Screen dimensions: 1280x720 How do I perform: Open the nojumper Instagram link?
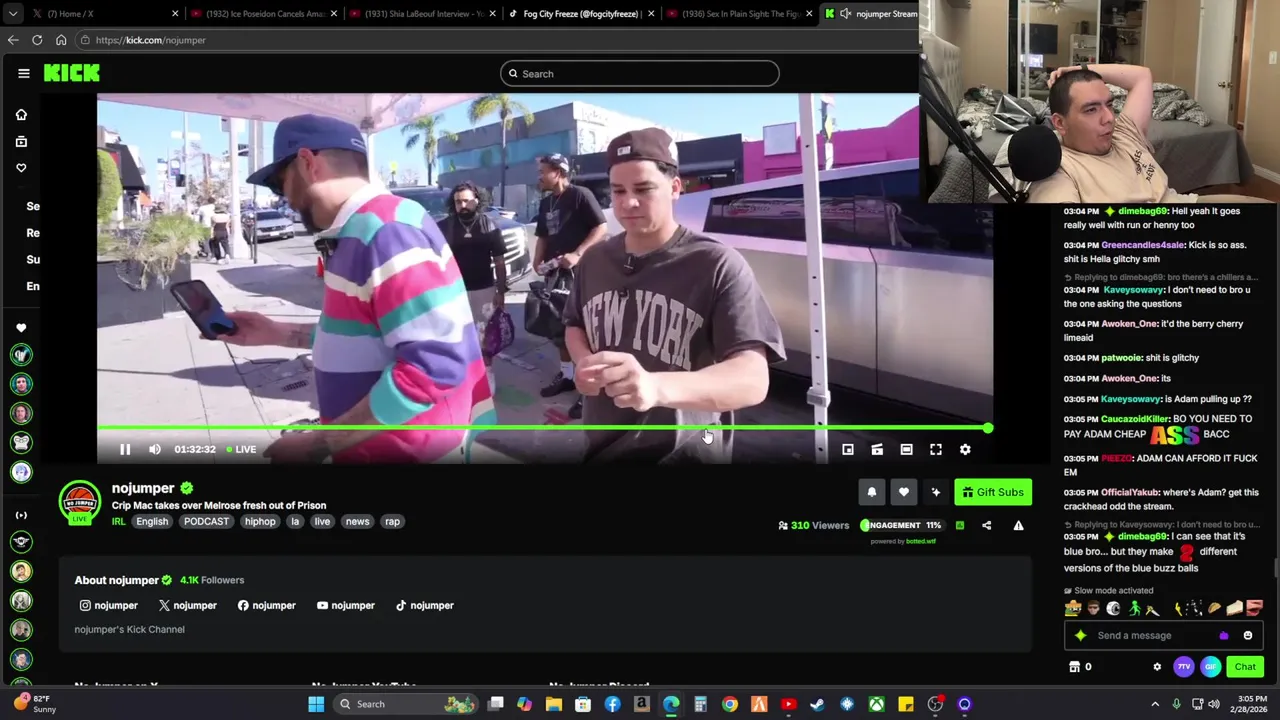(109, 605)
